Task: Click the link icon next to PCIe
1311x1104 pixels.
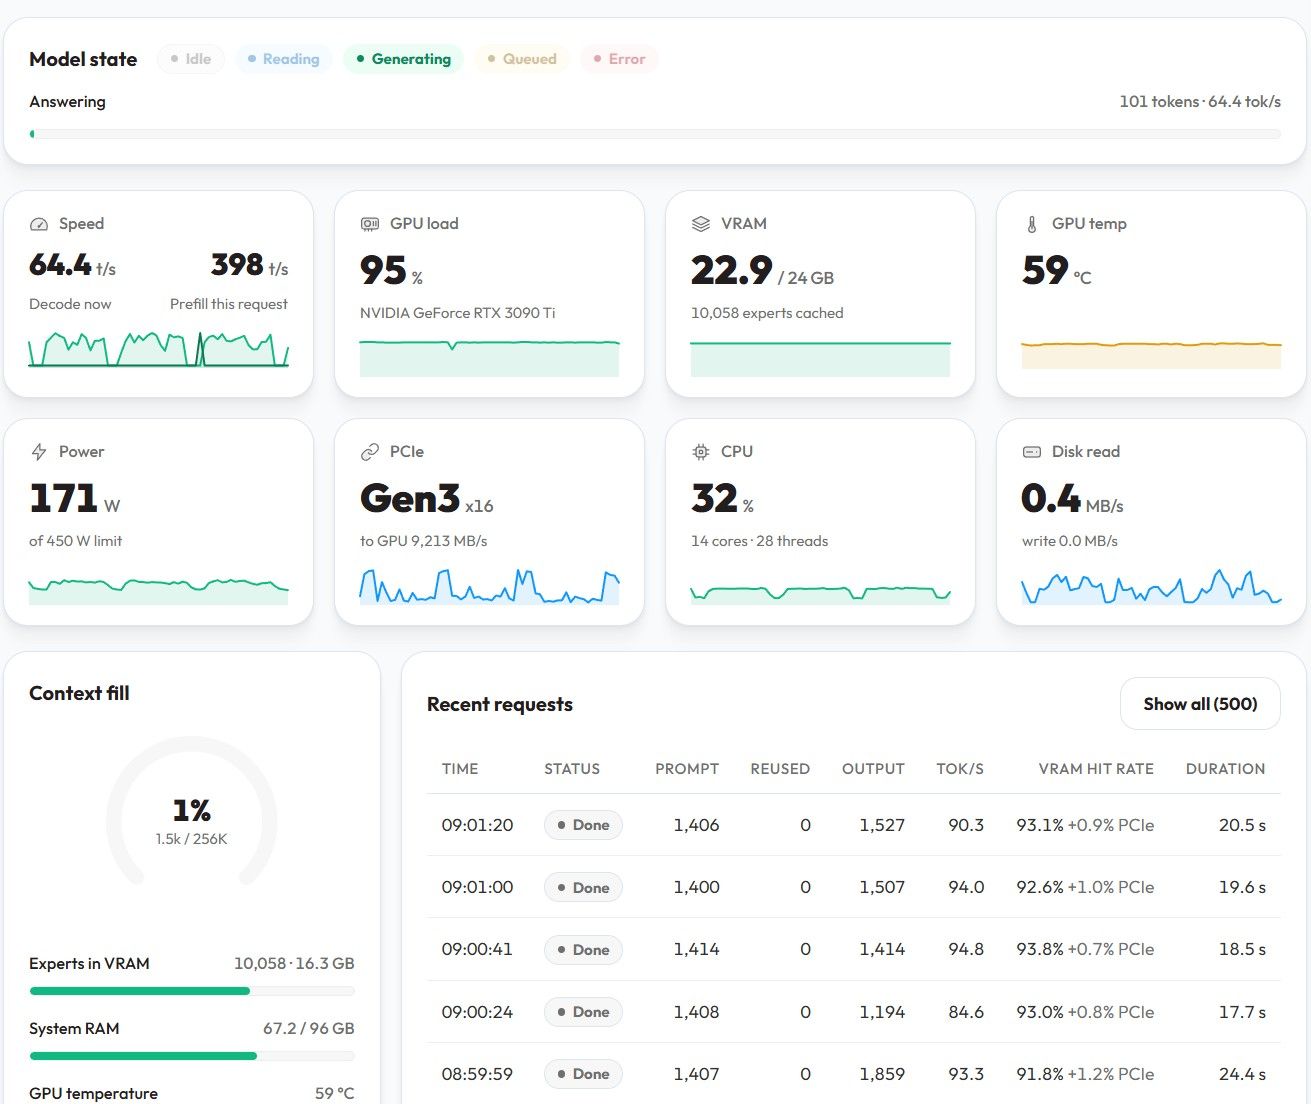Action: [x=370, y=452]
